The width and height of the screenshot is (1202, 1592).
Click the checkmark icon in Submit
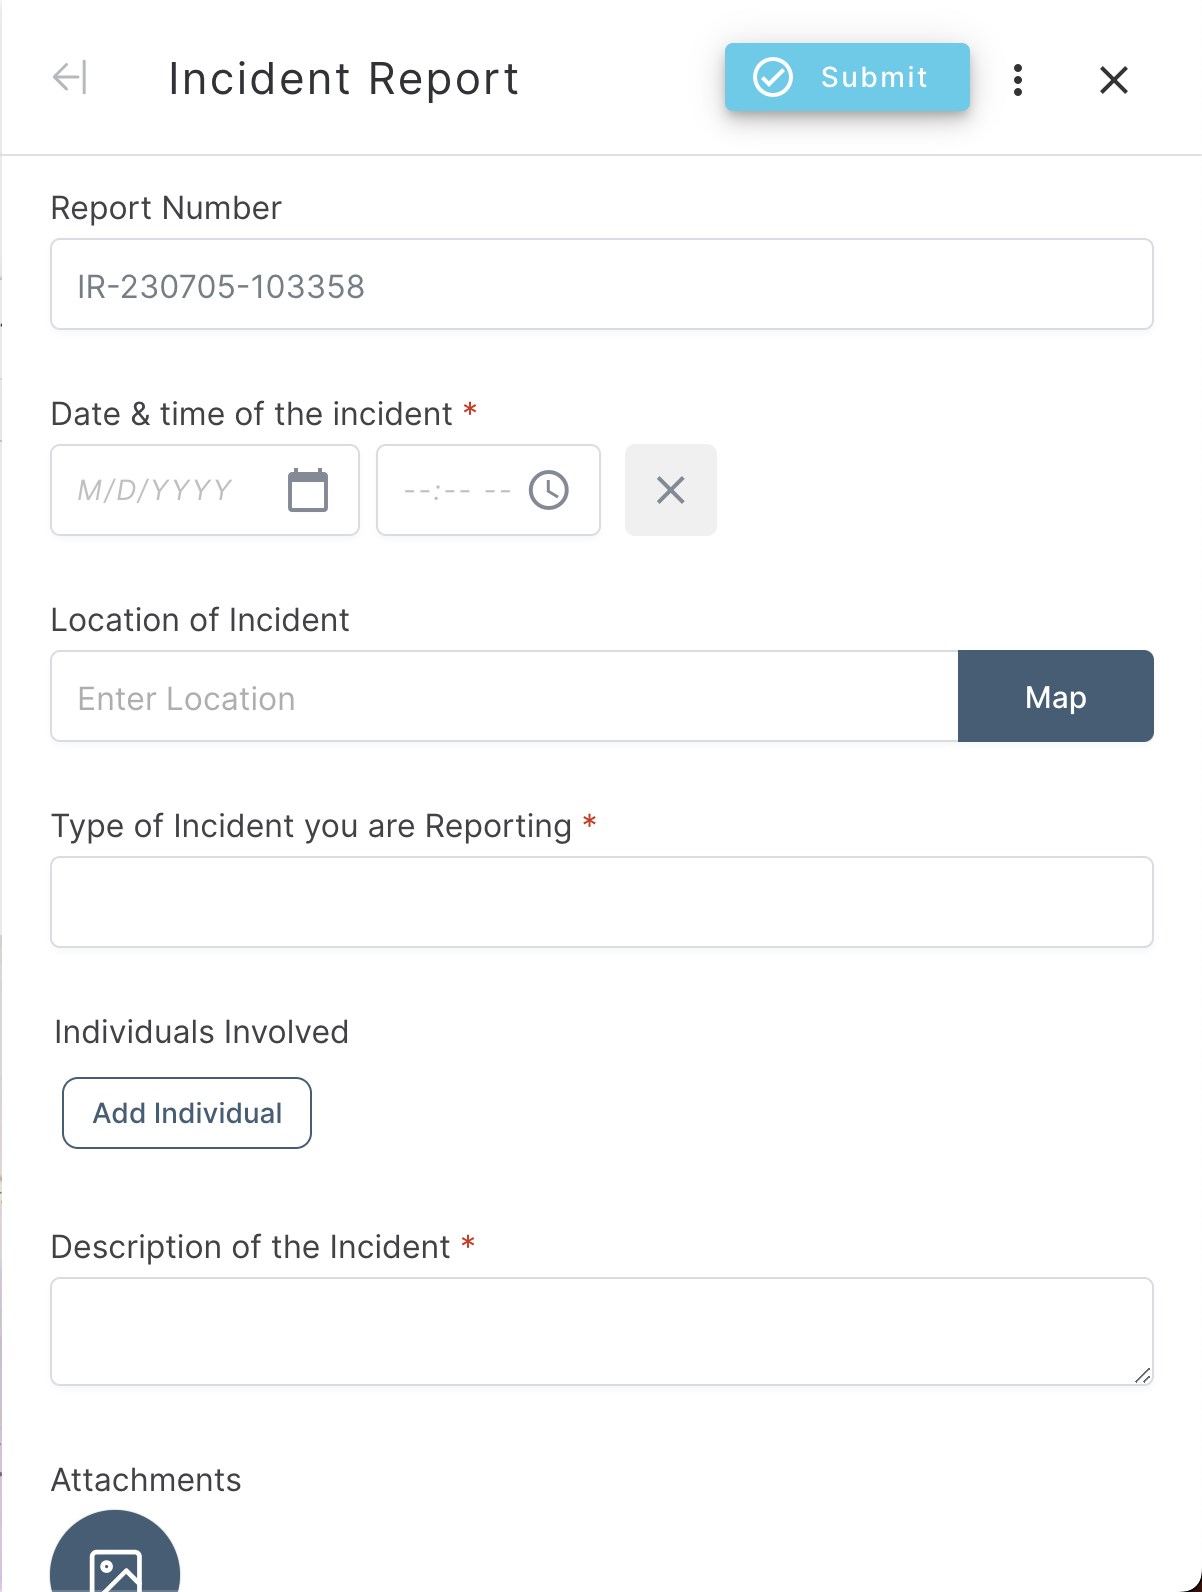click(772, 77)
